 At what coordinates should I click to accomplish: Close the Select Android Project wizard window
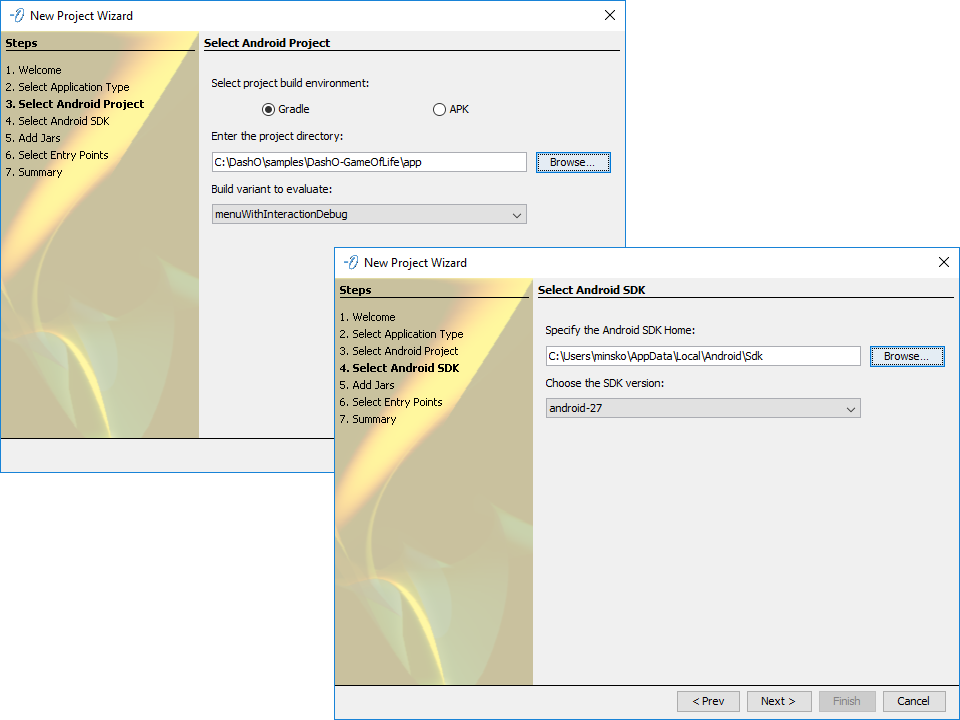click(x=609, y=16)
